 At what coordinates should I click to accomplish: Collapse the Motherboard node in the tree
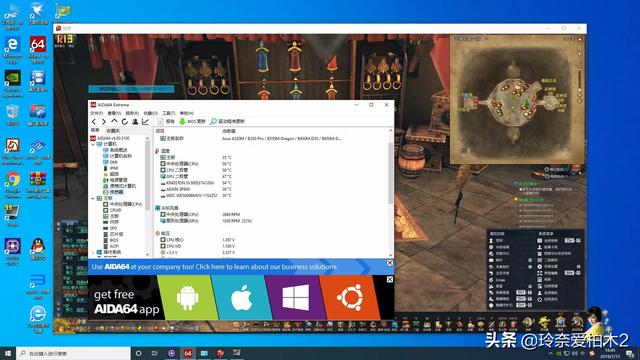click(93, 198)
